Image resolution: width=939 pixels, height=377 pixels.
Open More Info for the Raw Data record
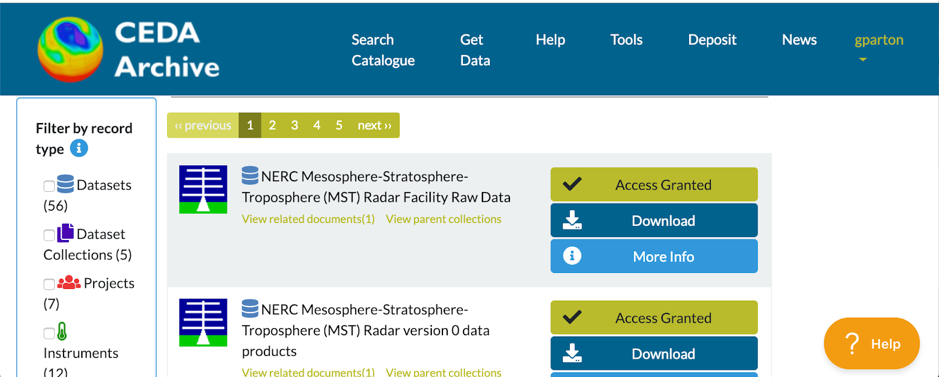click(654, 256)
